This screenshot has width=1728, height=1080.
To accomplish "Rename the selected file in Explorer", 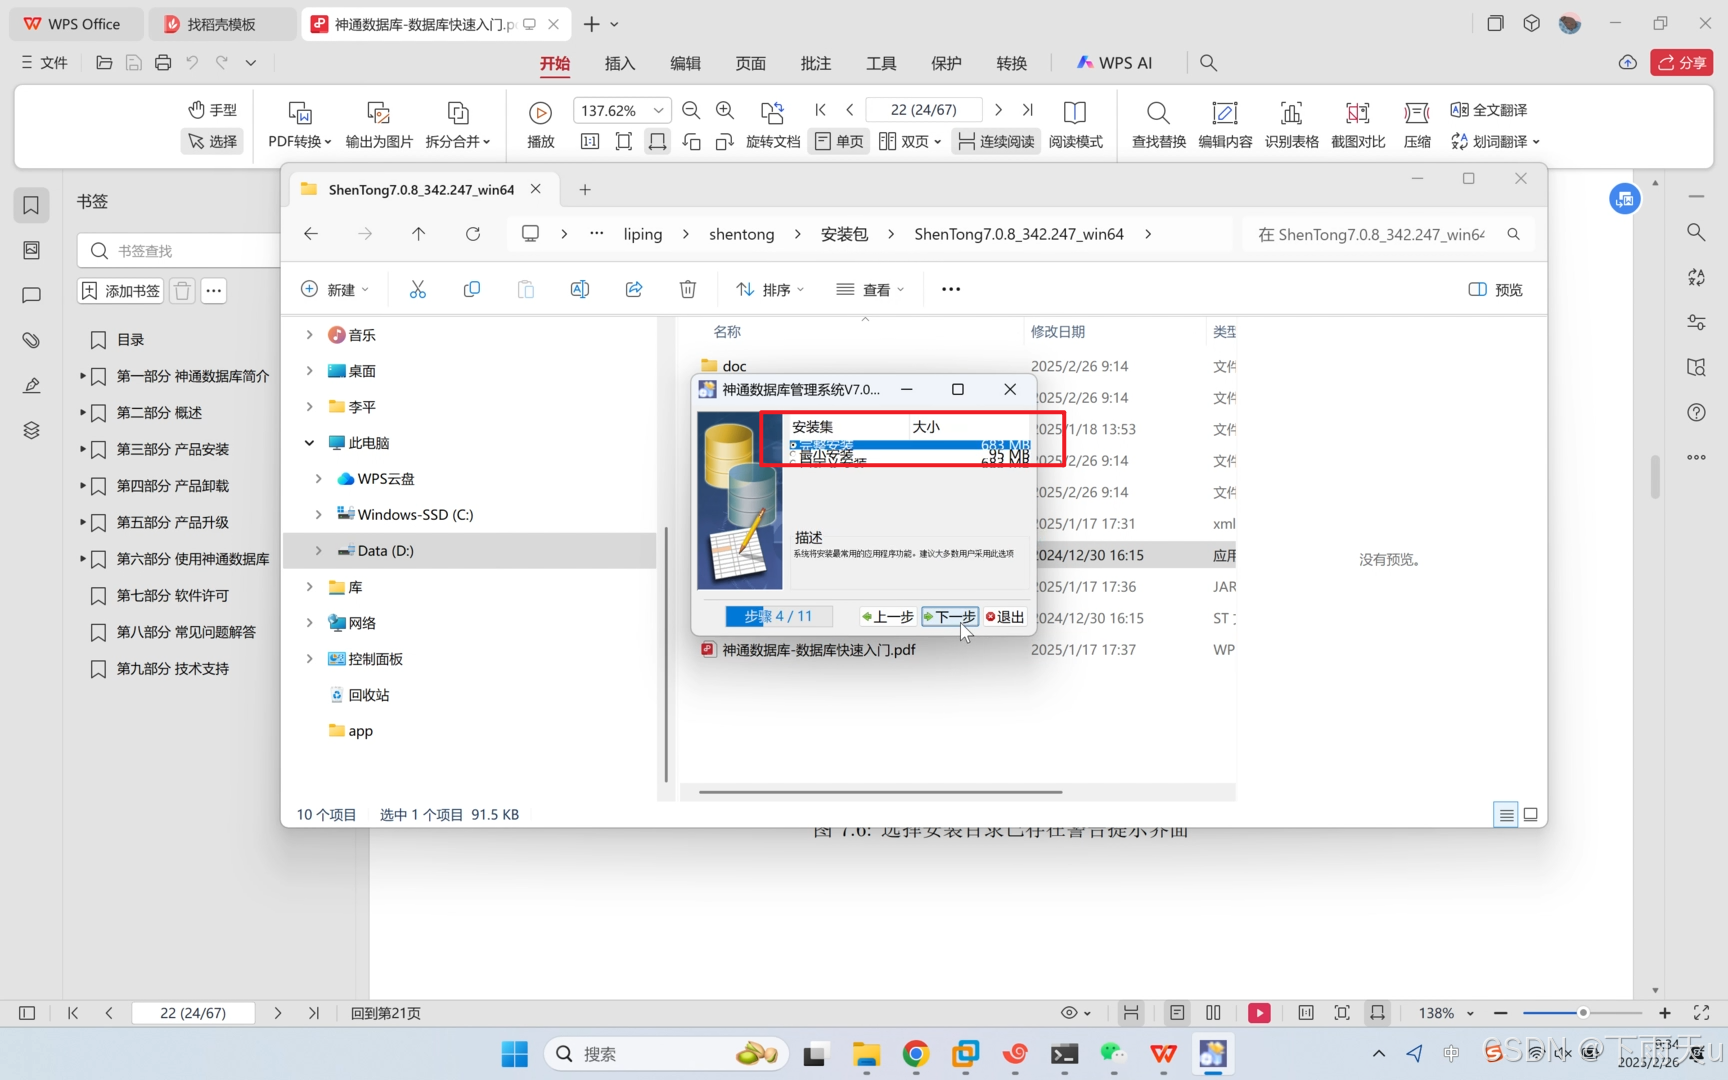I will click(x=580, y=289).
